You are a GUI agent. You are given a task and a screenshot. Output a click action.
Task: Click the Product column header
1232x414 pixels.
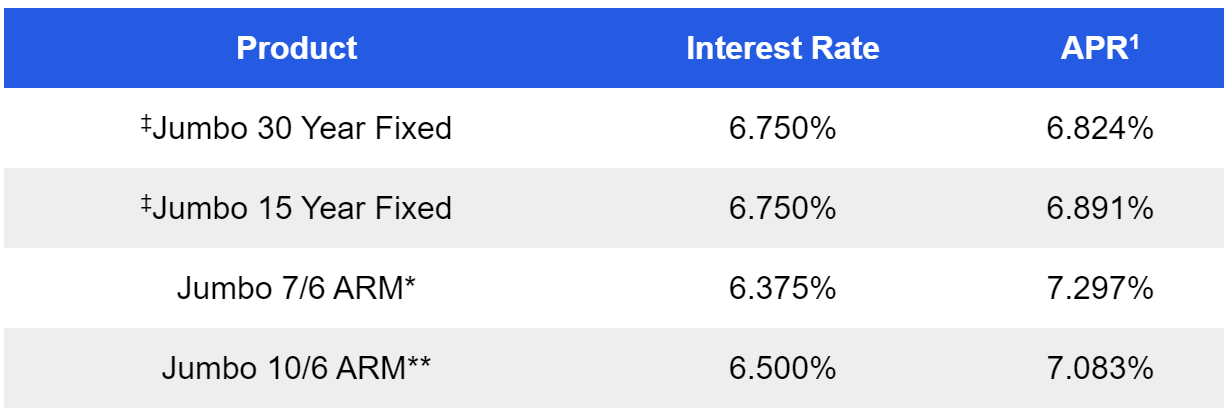[x=297, y=48]
